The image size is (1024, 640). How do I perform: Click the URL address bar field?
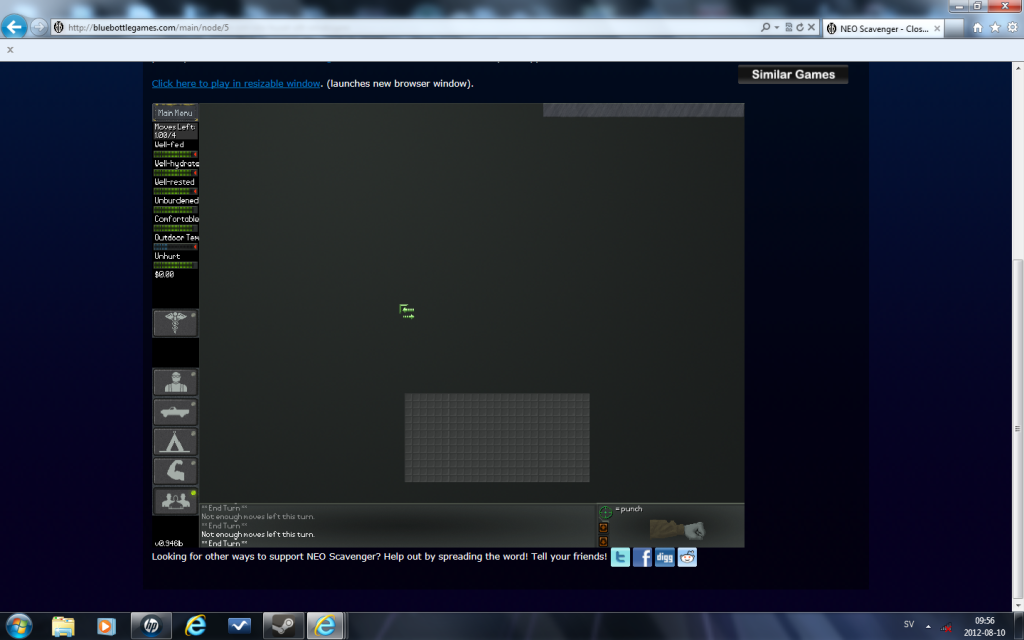[x=400, y=27]
